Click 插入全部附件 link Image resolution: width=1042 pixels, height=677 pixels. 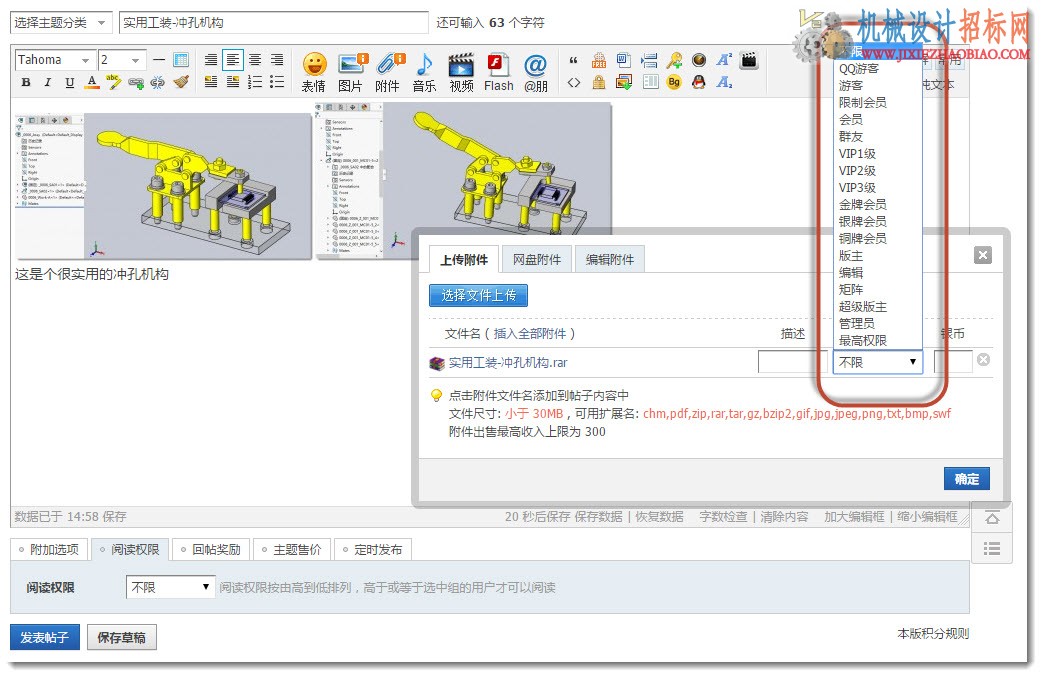pyautogui.click(x=530, y=334)
